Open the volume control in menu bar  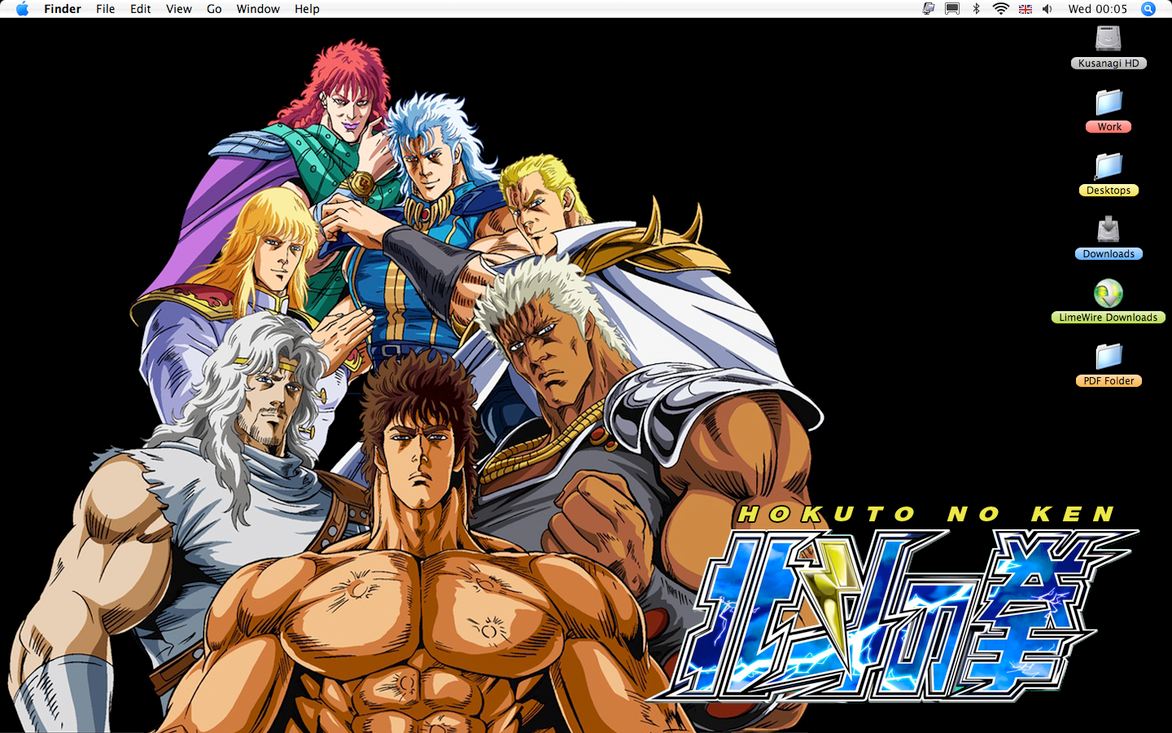(x=1047, y=9)
